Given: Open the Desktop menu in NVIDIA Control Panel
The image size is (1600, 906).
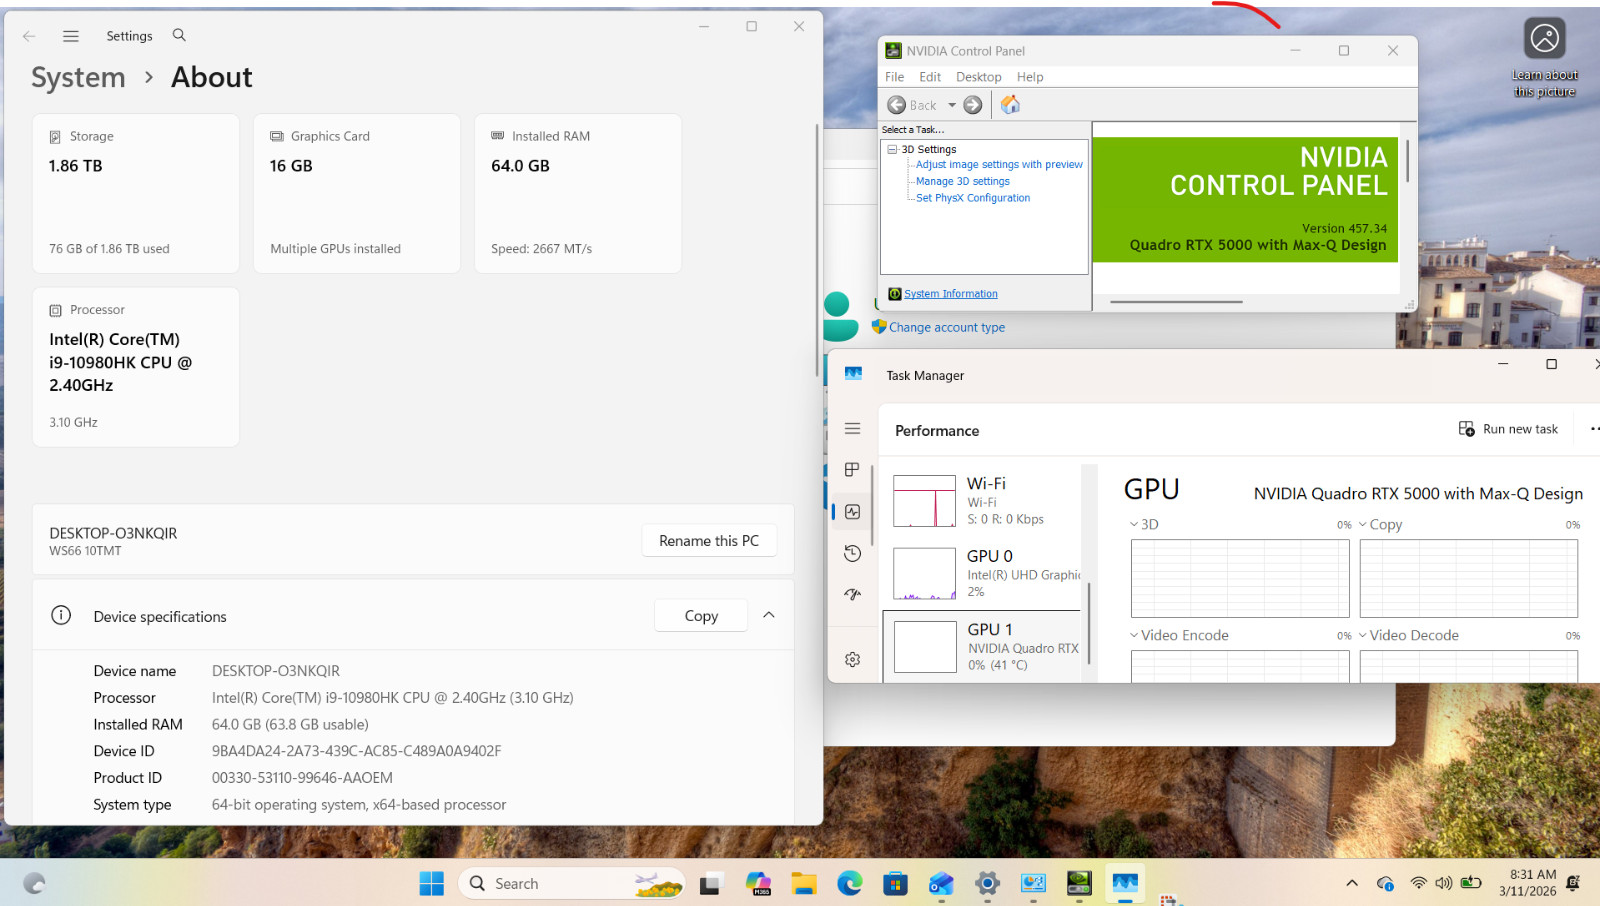Looking at the screenshot, I should [978, 77].
